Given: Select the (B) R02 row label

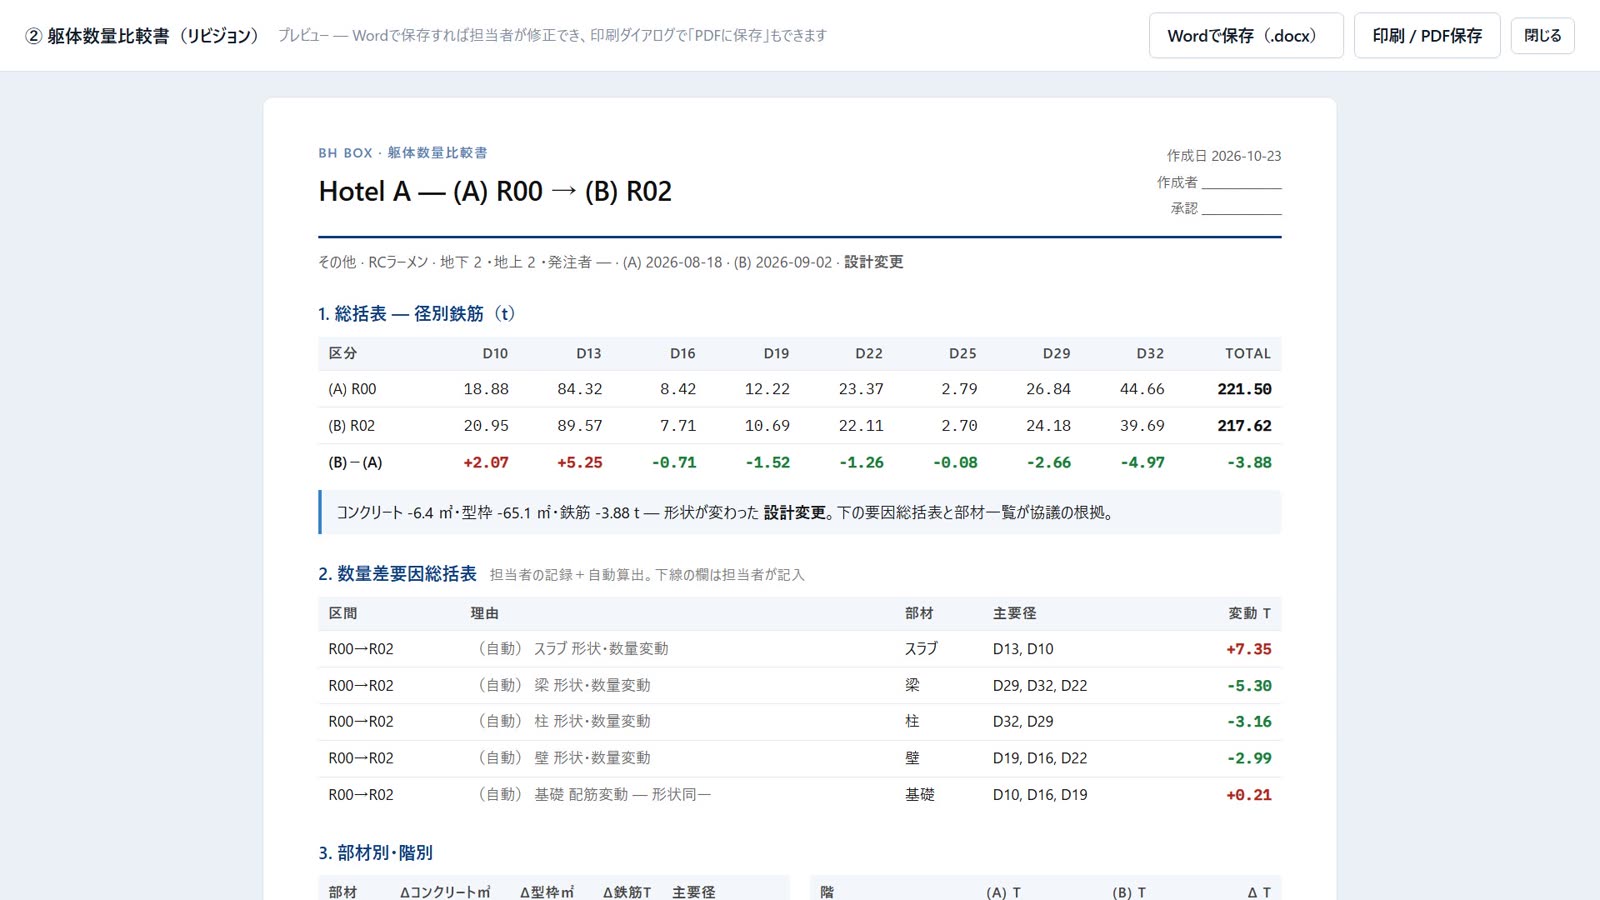Looking at the screenshot, I should click(352, 426).
